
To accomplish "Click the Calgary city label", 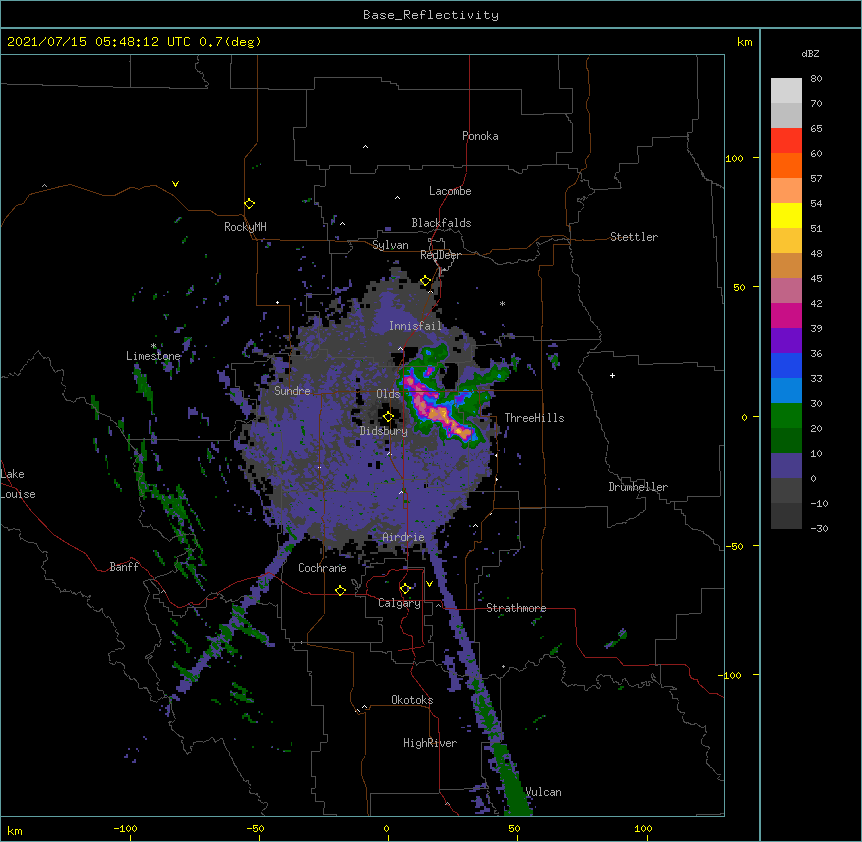I will [x=399, y=603].
